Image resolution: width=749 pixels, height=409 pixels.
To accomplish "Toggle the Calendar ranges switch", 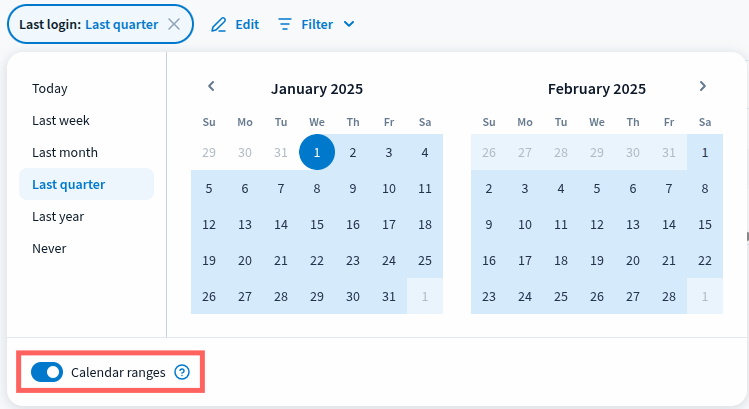I will (x=47, y=372).
